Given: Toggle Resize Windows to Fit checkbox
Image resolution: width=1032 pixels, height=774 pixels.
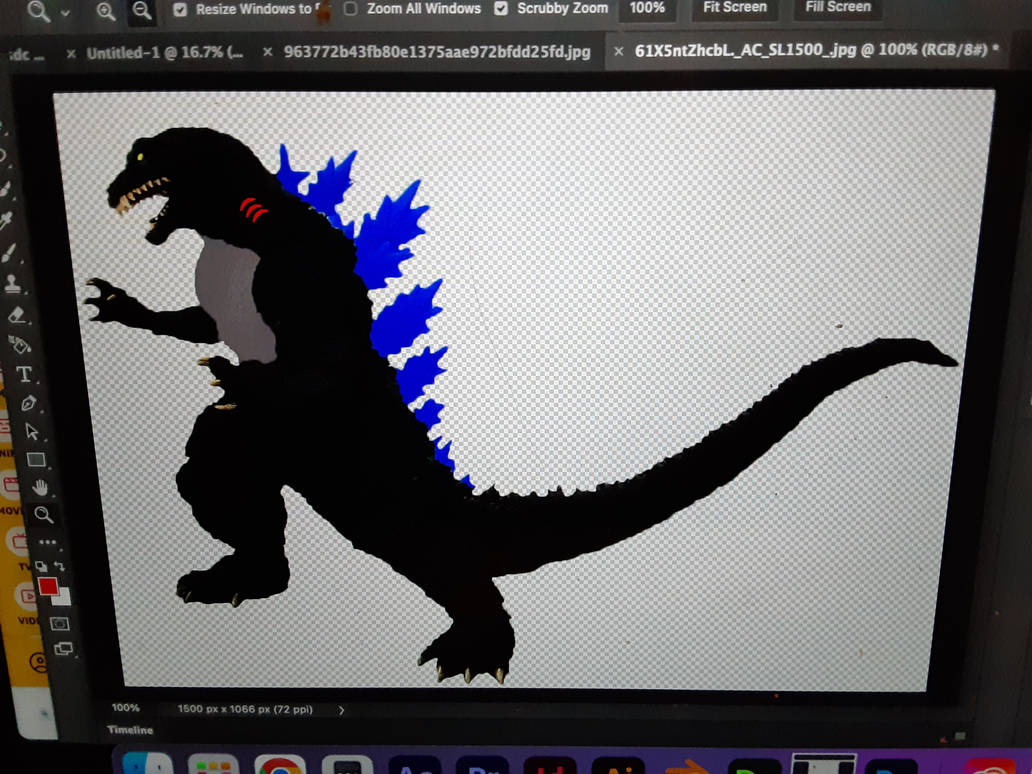Looking at the screenshot, I should tap(180, 9).
